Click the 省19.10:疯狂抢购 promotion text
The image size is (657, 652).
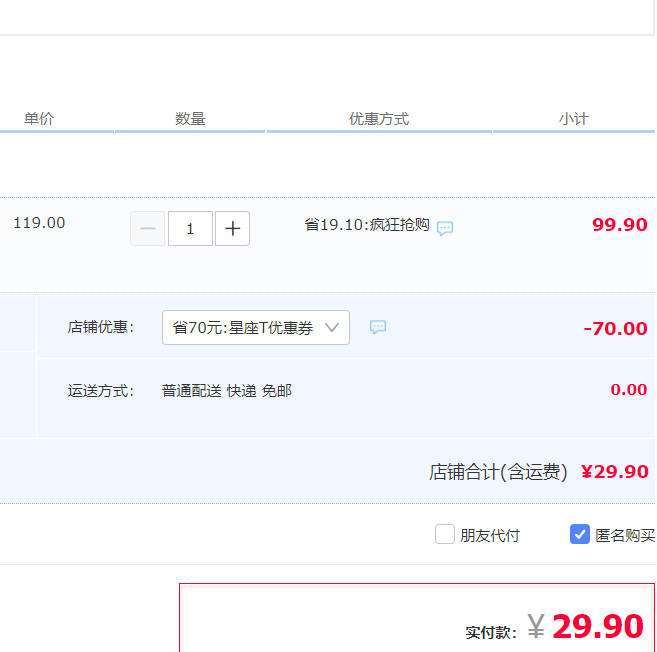[367, 225]
